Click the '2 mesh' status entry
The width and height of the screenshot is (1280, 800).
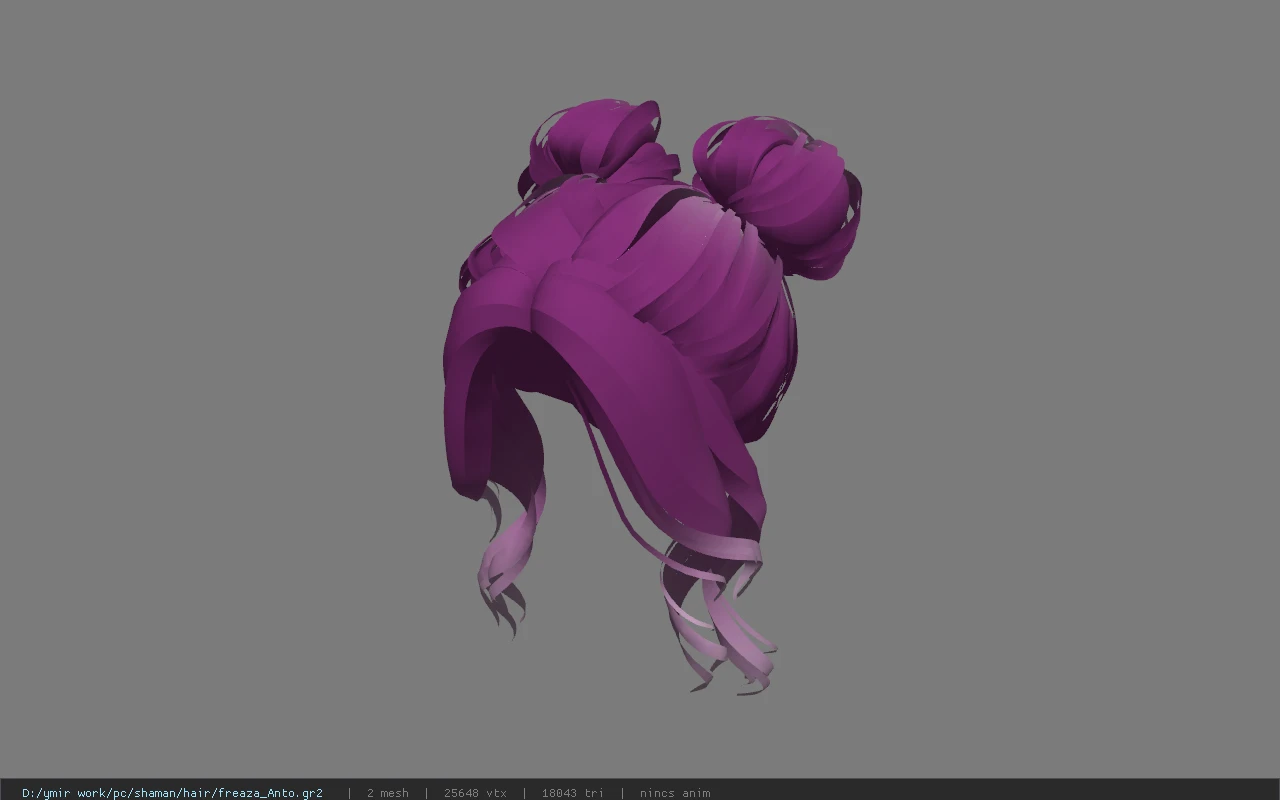(x=388, y=793)
